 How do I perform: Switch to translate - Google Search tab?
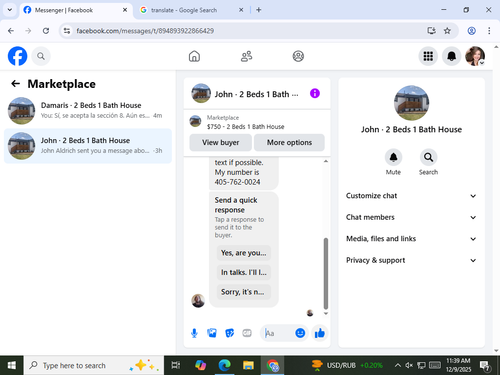coord(192,10)
